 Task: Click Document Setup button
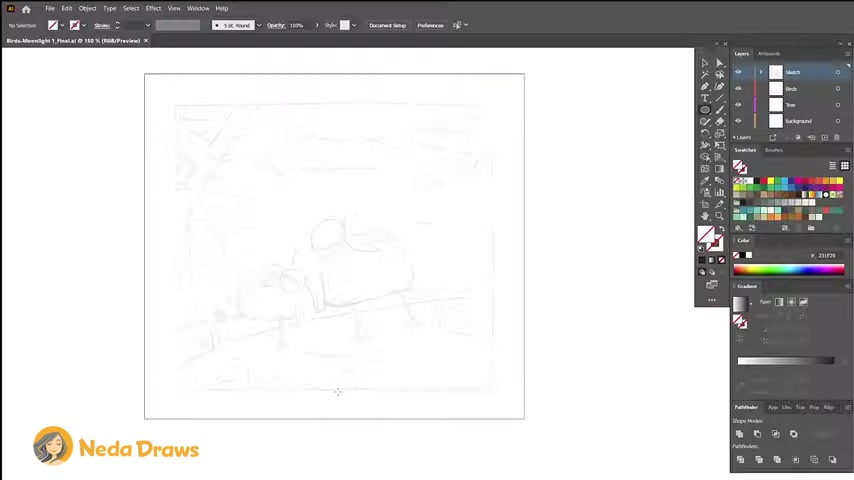(x=387, y=26)
